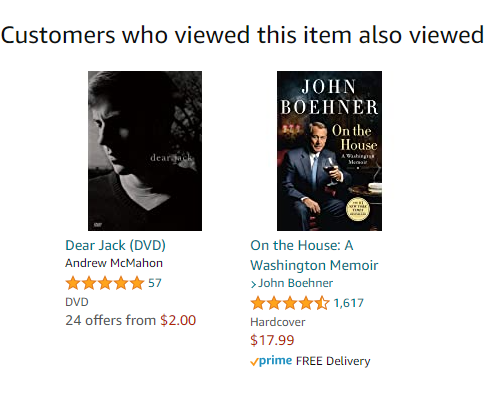Click the Customers who viewed this item heading
Viewport: 486px width, 396px height.
coord(242,35)
